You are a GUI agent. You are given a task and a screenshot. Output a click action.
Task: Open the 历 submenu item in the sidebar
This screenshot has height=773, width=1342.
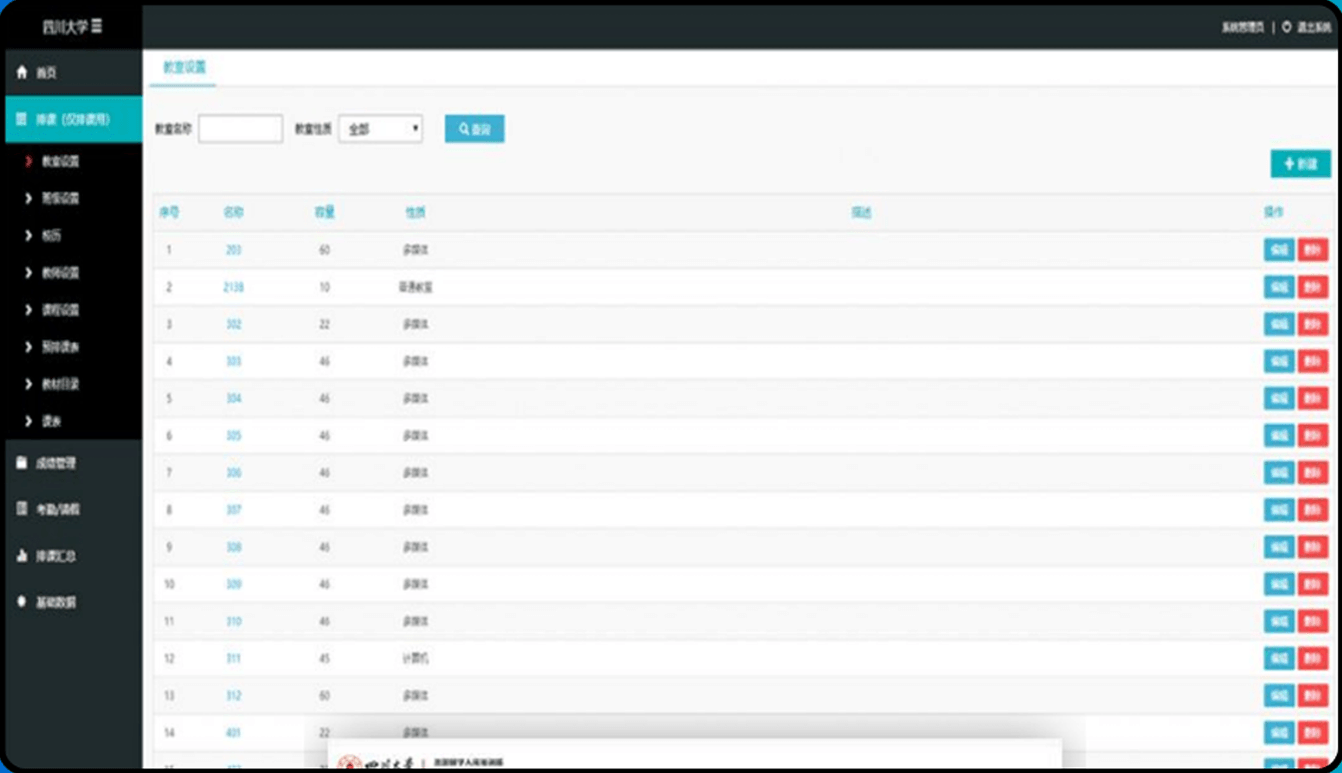click(51, 236)
